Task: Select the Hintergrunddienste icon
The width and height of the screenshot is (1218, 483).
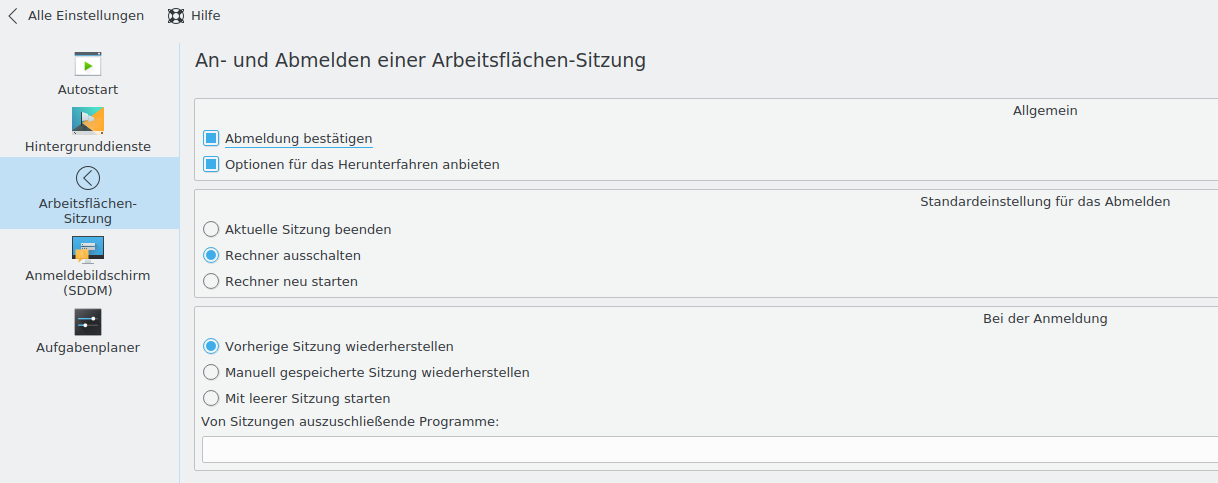Action: coord(88,121)
